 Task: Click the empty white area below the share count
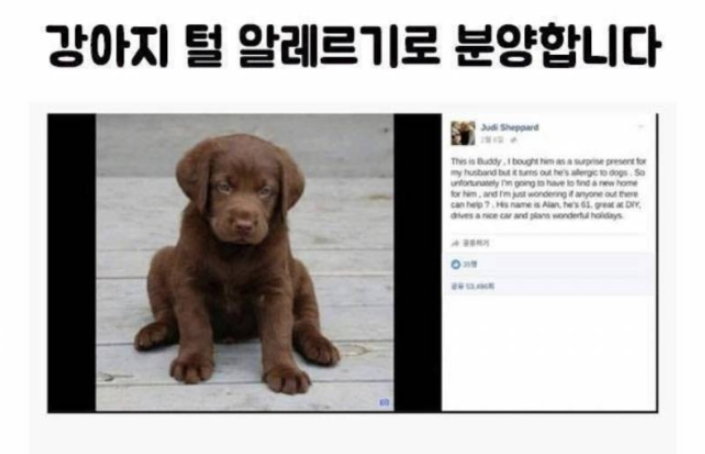(x=549, y=353)
